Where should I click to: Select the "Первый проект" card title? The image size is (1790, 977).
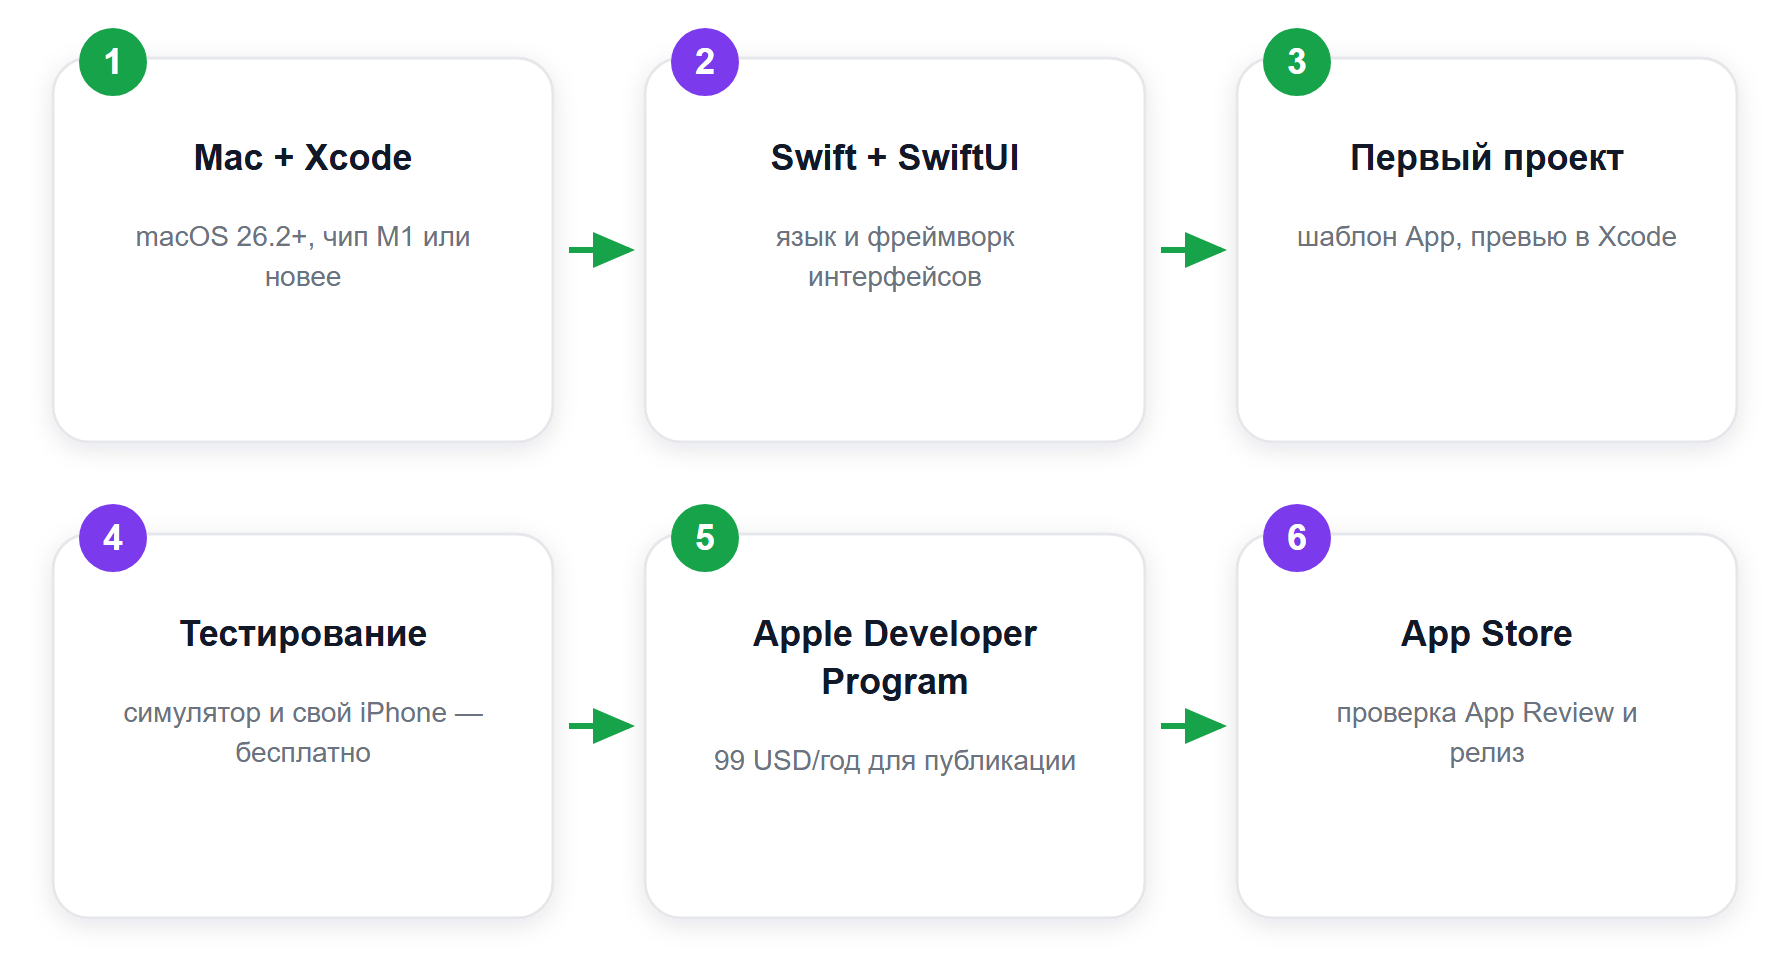pyautogui.click(x=1486, y=158)
